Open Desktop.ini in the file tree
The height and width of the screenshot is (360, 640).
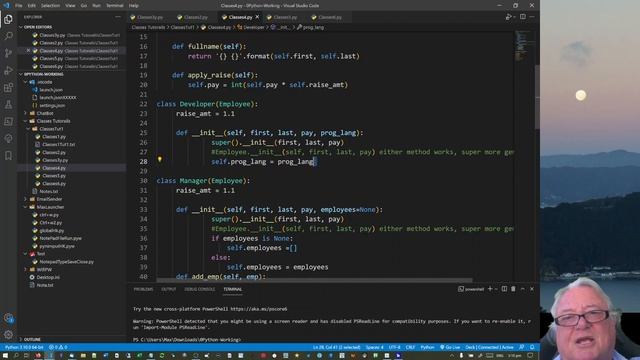click(x=48, y=277)
